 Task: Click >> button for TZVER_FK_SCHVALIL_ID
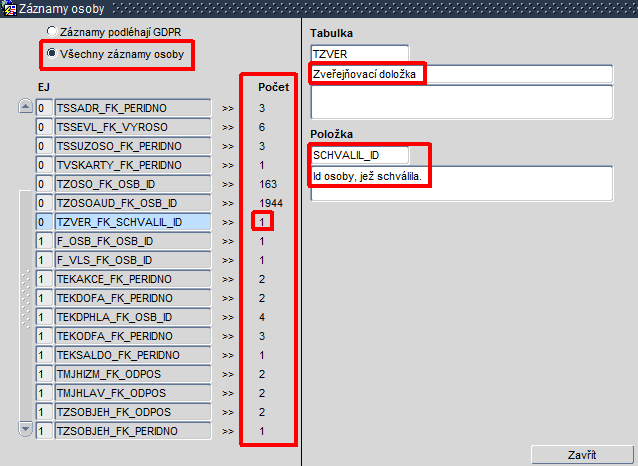(228, 222)
